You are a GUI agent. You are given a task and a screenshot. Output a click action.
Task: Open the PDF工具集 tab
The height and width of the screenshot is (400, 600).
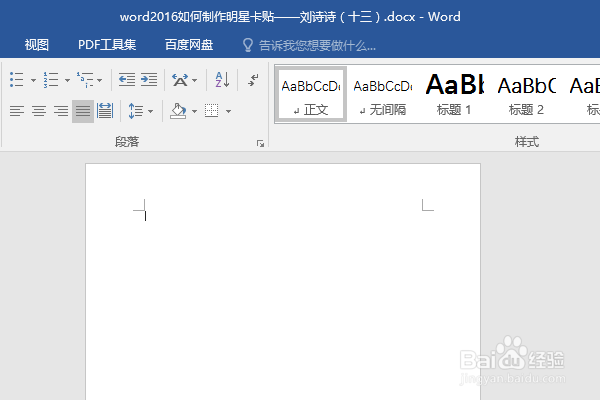(x=107, y=45)
